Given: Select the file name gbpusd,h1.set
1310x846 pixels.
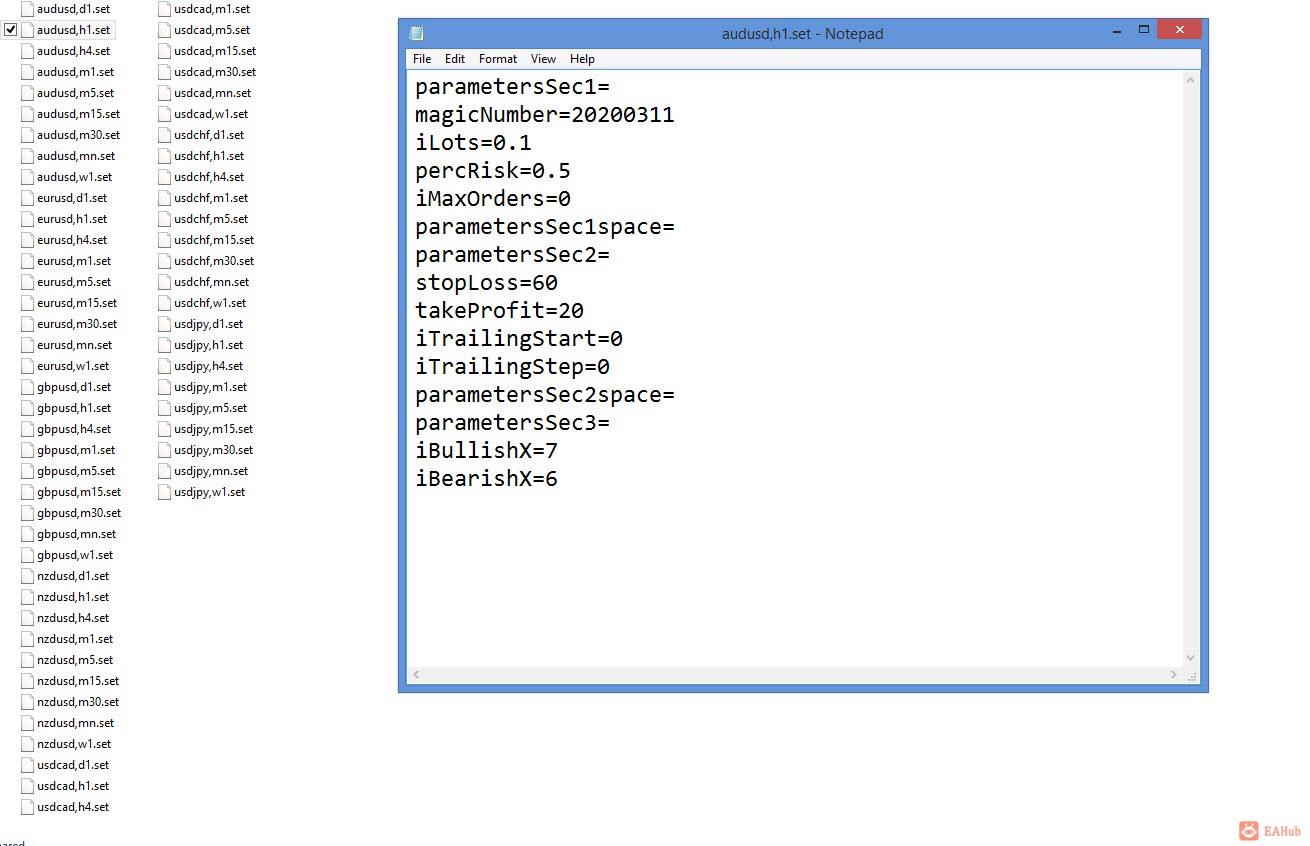Looking at the screenshot, I should coord(74,408).
